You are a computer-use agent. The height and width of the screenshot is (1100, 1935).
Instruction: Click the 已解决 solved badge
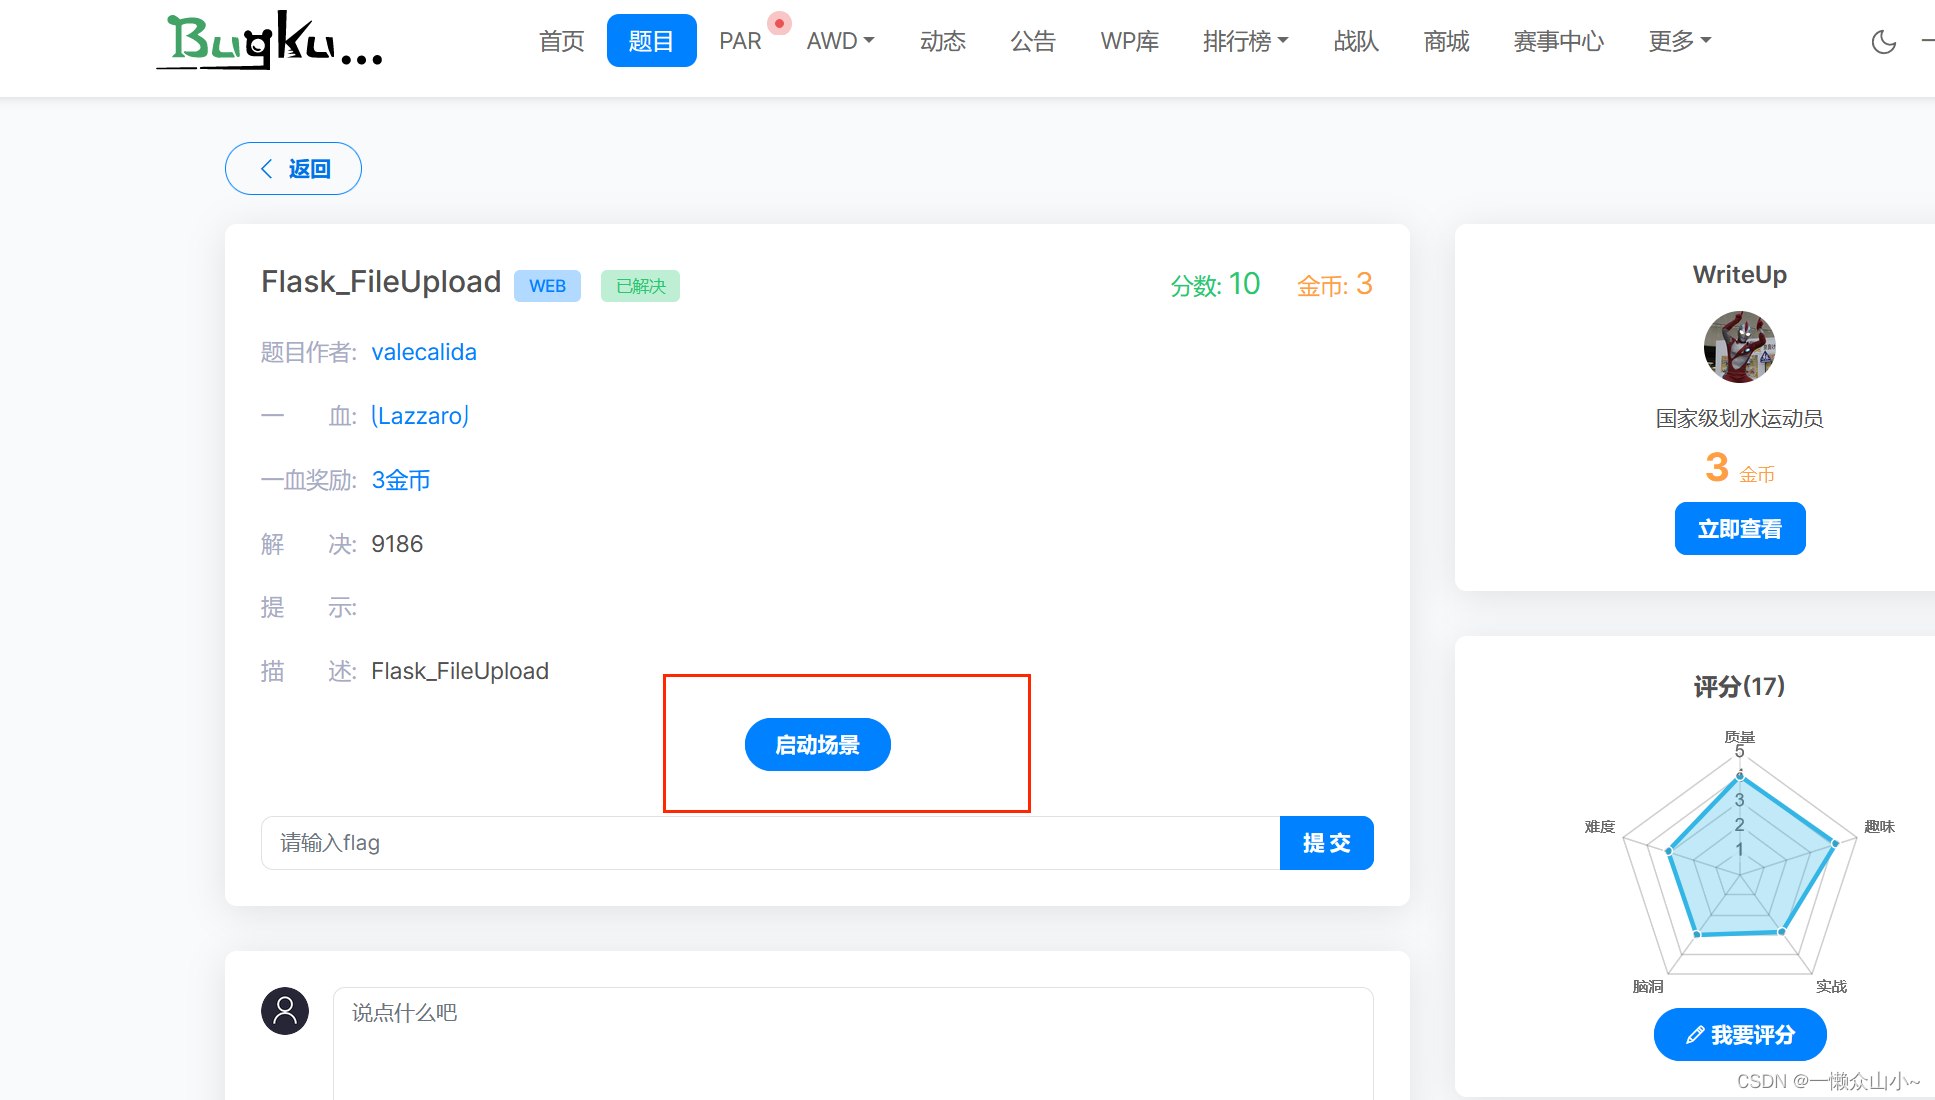click(640, 285)
